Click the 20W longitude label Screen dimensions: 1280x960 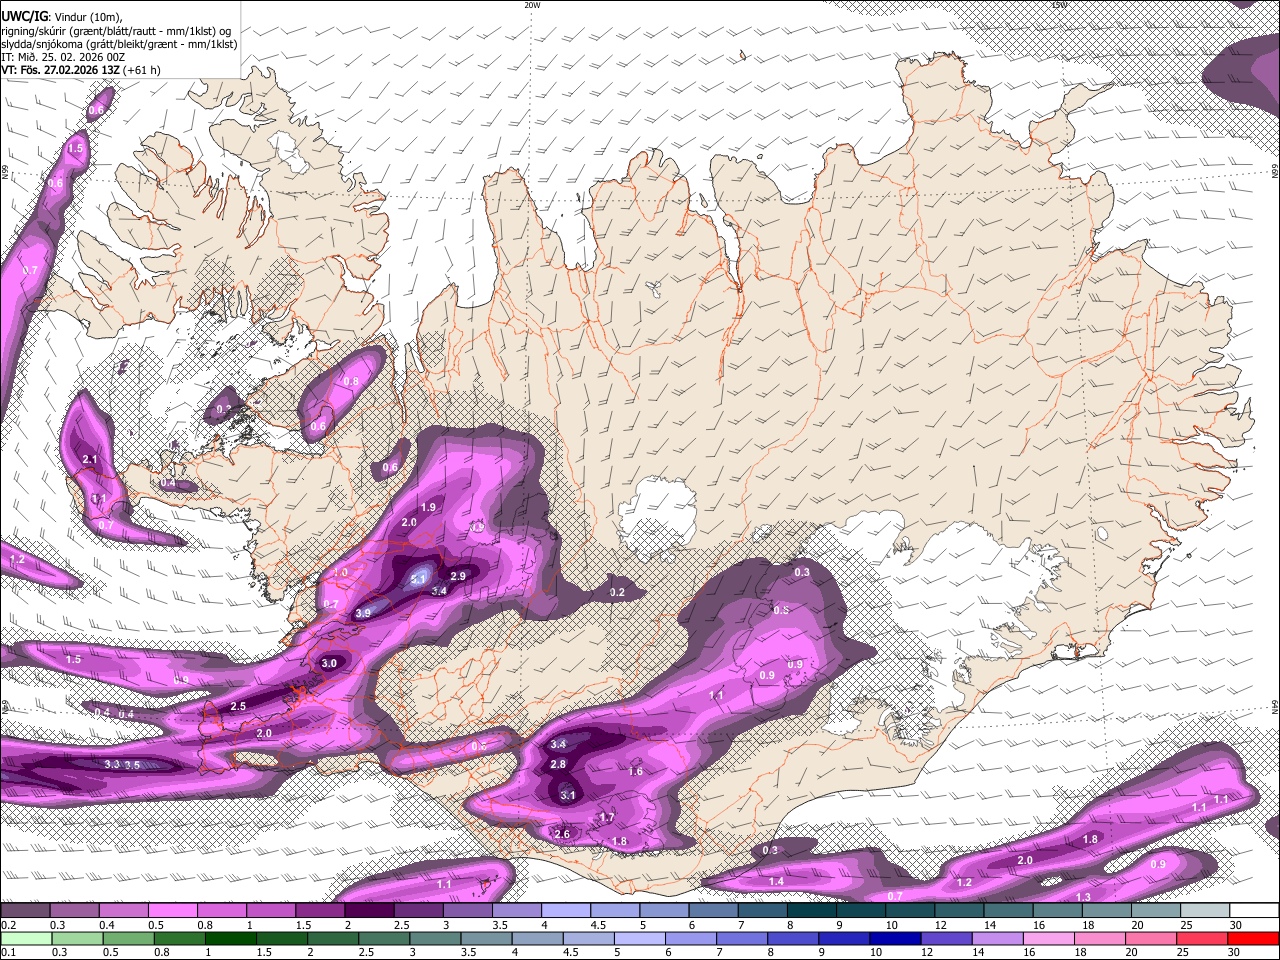532,5
